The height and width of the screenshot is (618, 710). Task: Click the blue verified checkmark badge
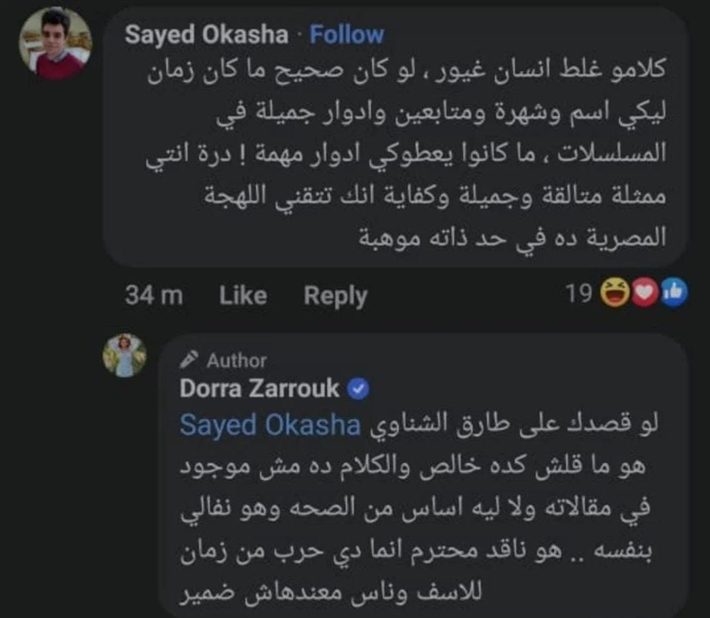click(358, 389)
